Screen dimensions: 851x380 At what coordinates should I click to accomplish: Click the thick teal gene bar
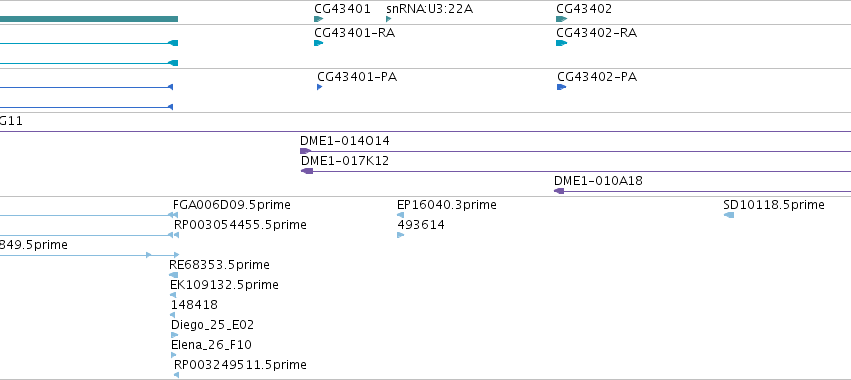tap(89, 19)
